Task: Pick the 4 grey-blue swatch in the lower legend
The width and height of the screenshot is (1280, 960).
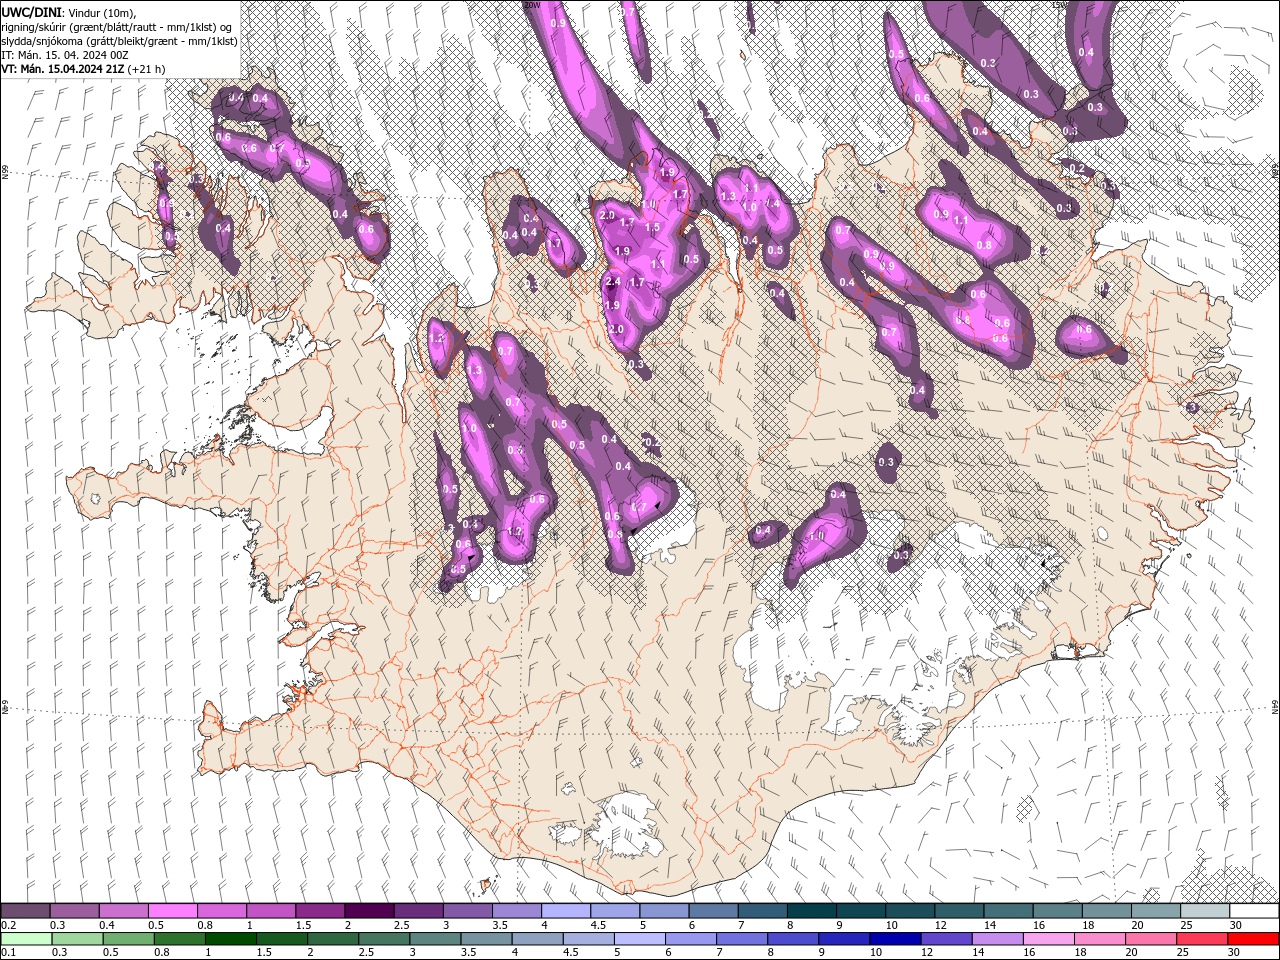Action: click(x=537, y=939)
